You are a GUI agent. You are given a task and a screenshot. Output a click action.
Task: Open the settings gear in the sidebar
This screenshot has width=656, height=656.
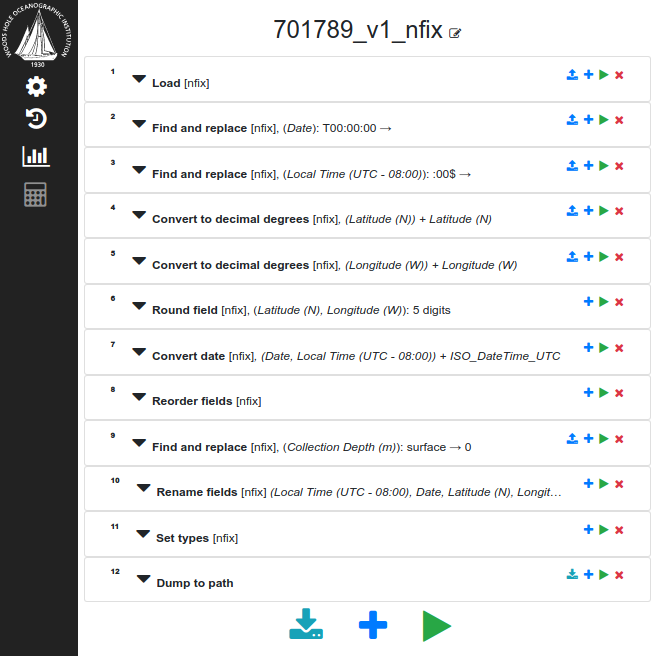(36, 86)
